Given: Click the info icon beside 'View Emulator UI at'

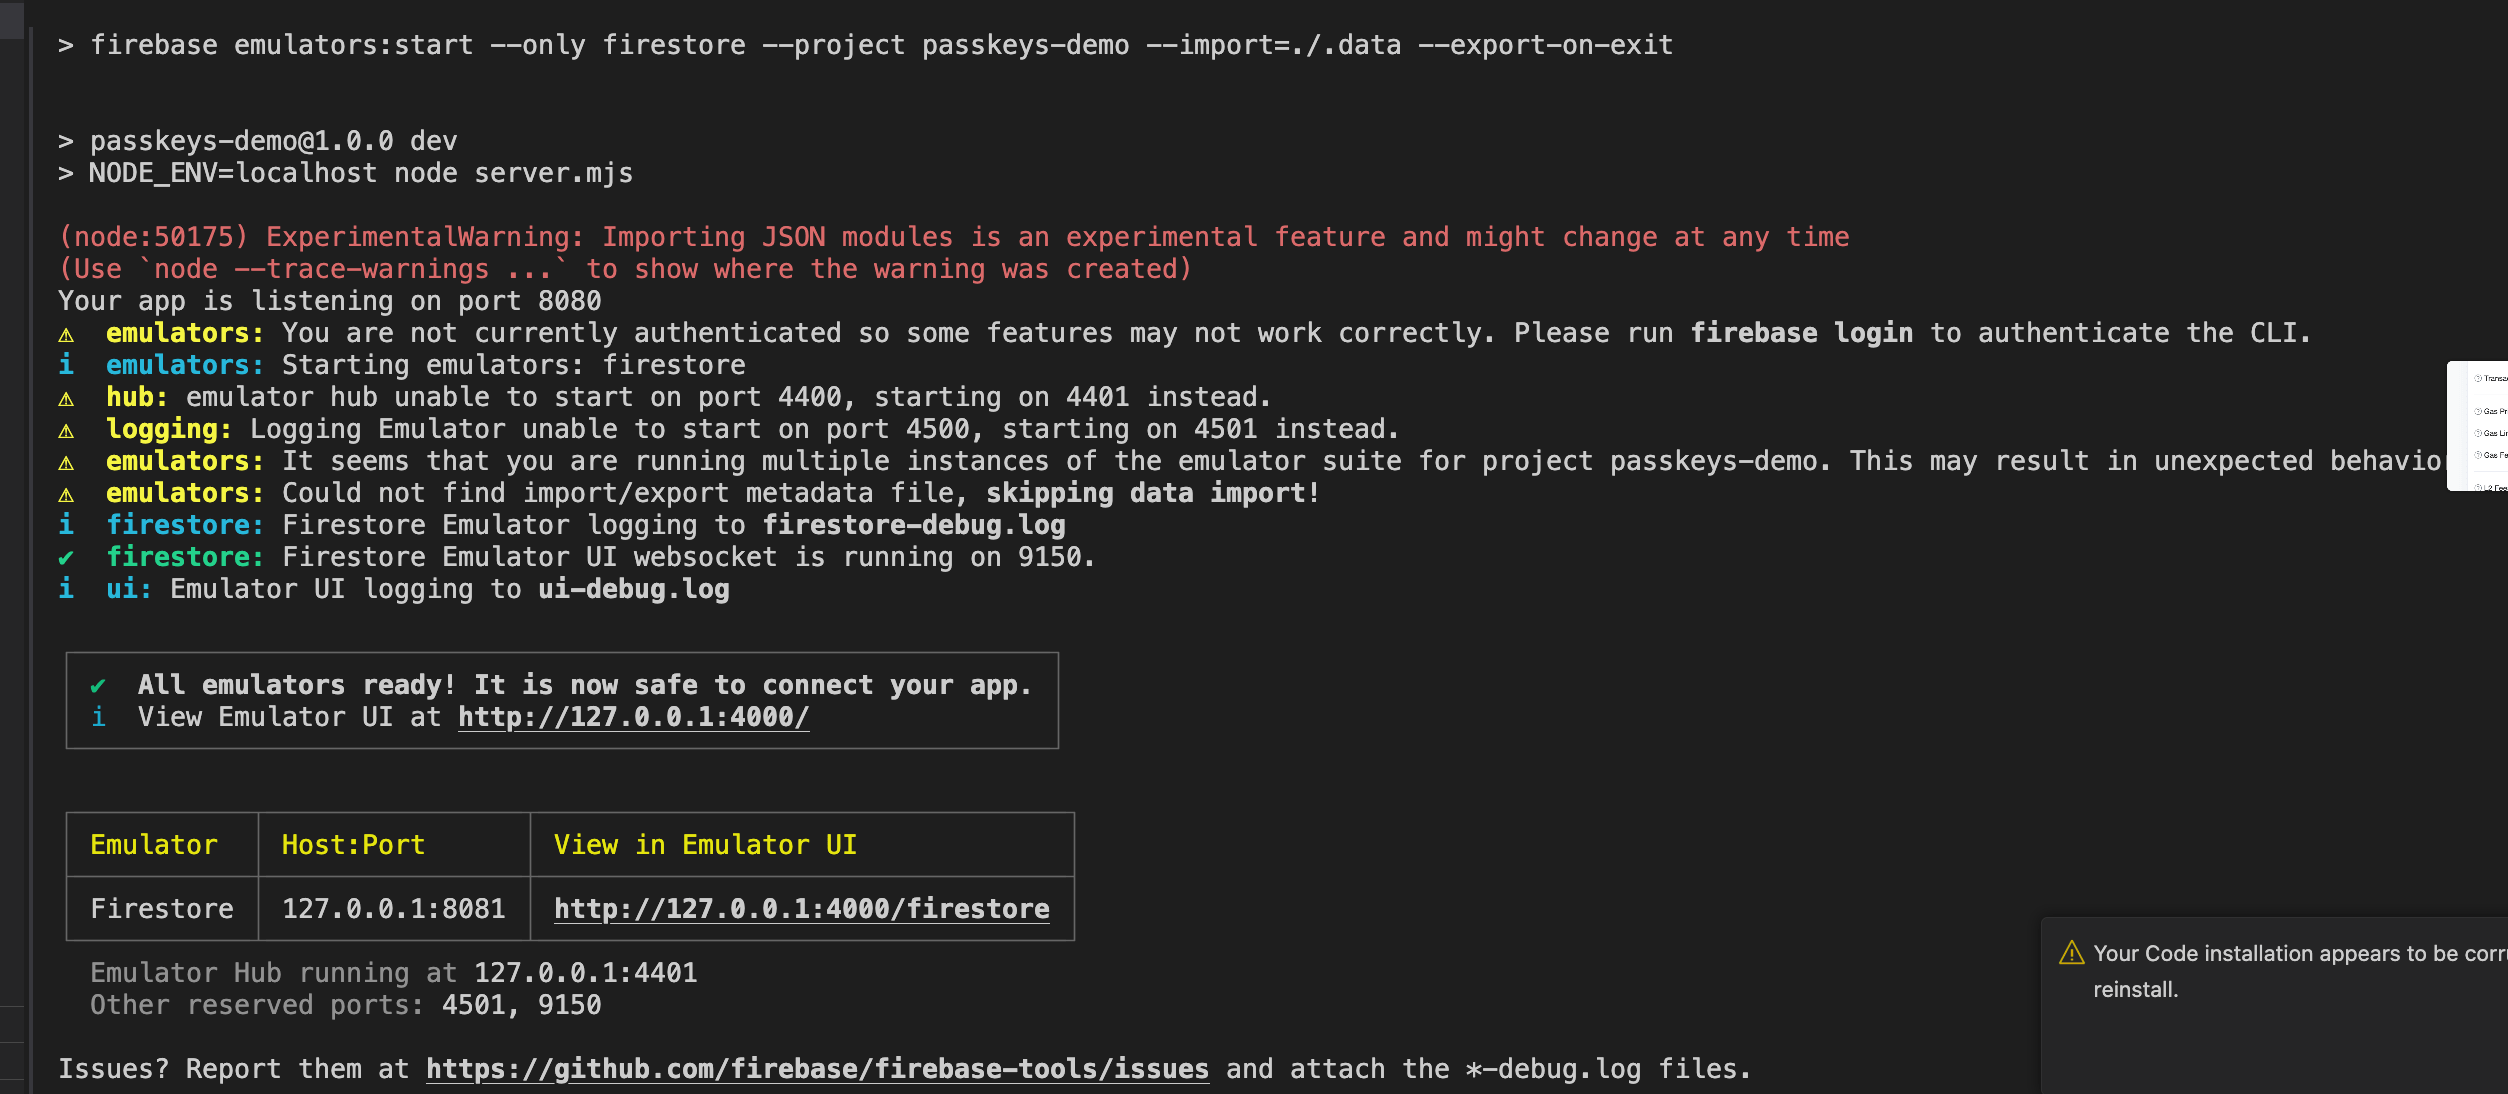Looking at the screenshot, I should 98,717.
